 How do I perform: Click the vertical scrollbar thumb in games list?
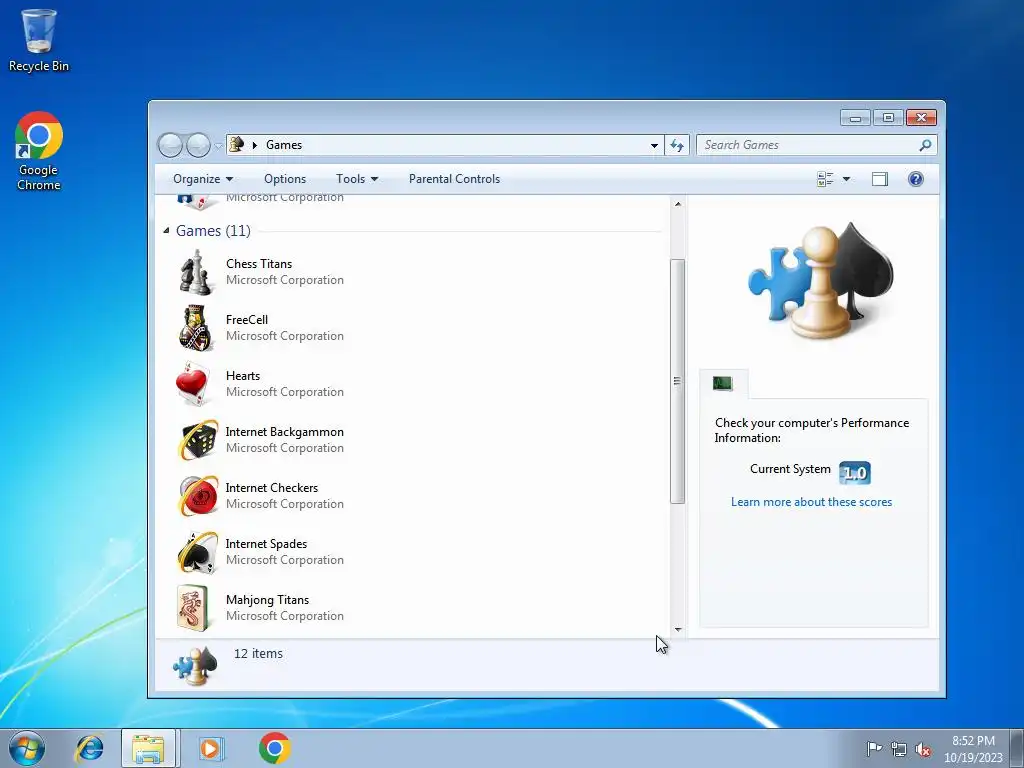[x=677, y=381]
